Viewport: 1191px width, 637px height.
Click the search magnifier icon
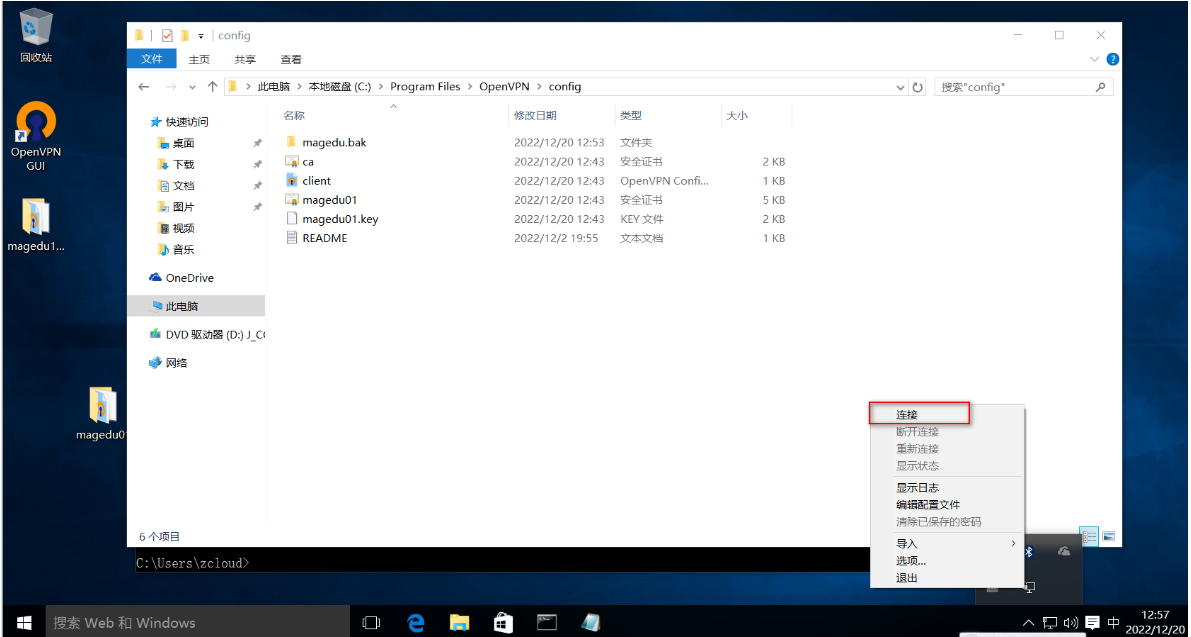click(x=1100, y=87)
